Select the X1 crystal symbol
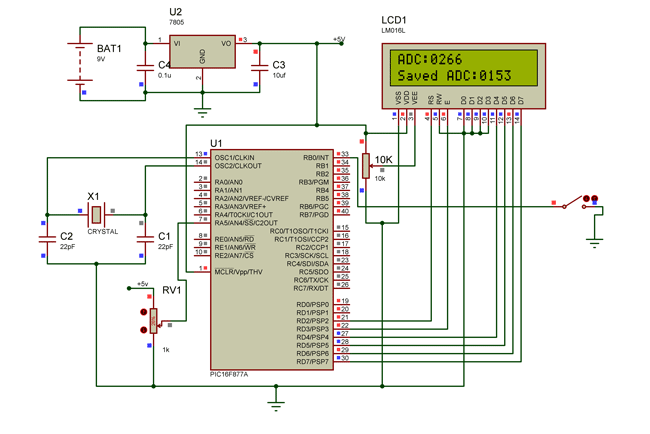Image resolution: width=650 pixels, height=434 pixels. 96,215
